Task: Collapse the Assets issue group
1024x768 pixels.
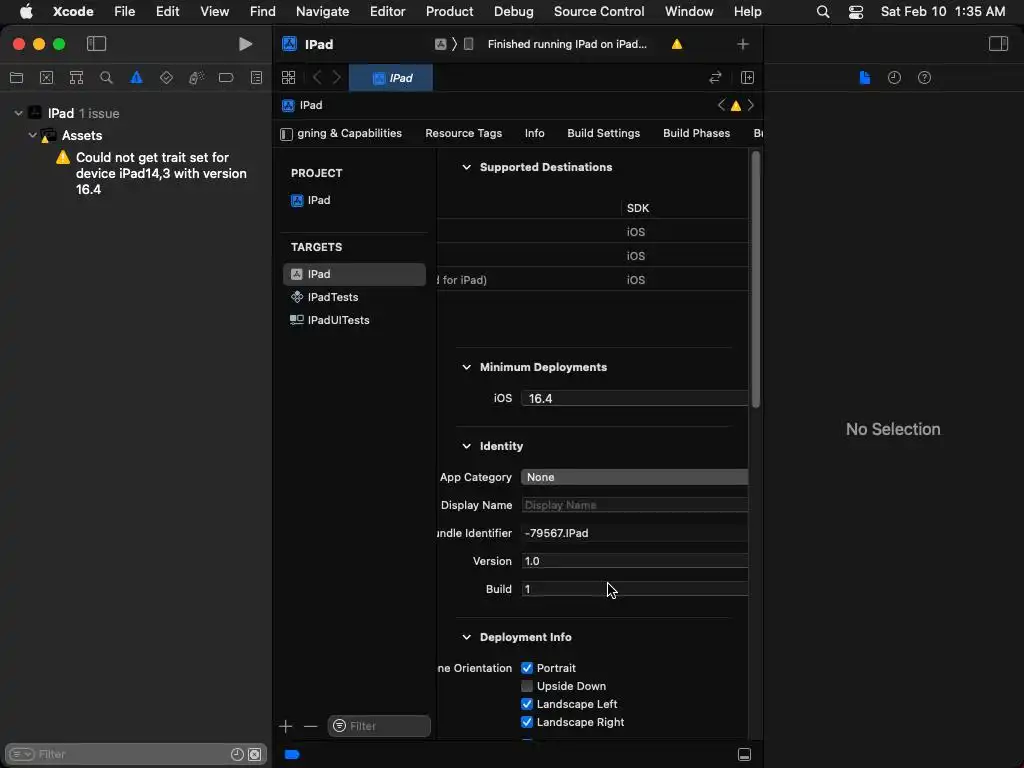Action: click(32, 135)
